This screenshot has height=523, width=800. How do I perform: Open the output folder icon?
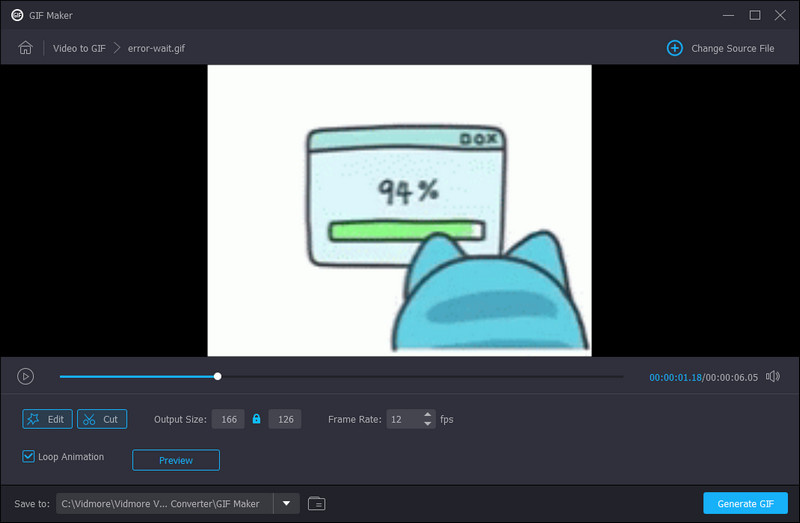point(316,504)
